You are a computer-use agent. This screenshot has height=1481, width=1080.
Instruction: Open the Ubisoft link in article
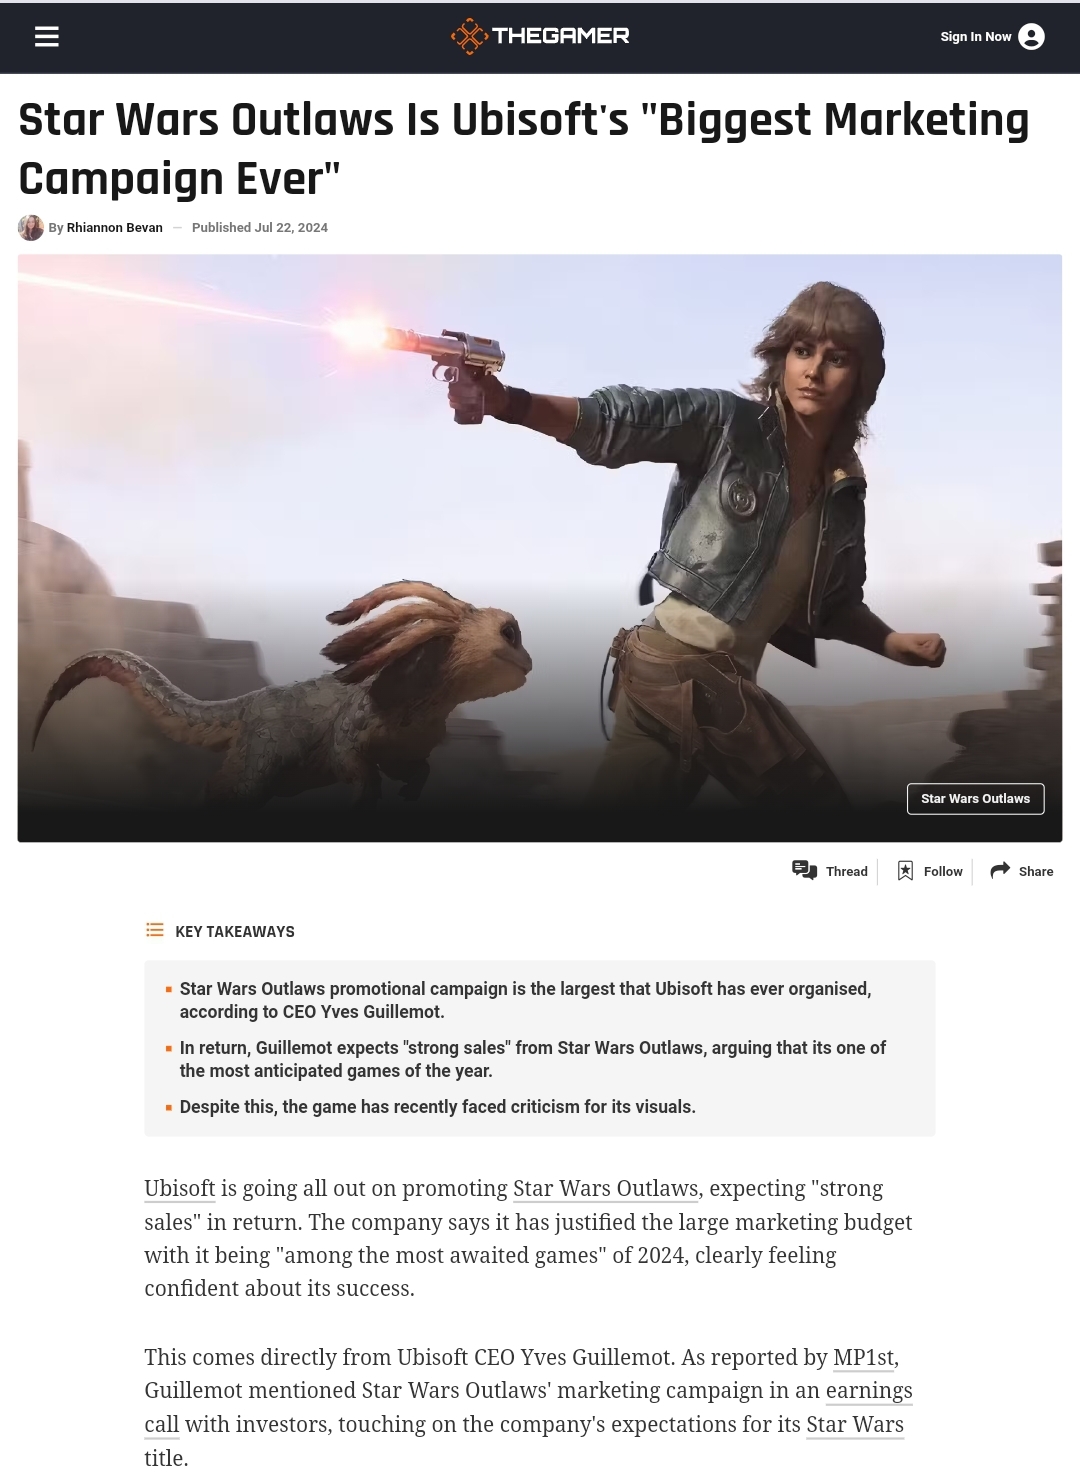coord(180,1189)
